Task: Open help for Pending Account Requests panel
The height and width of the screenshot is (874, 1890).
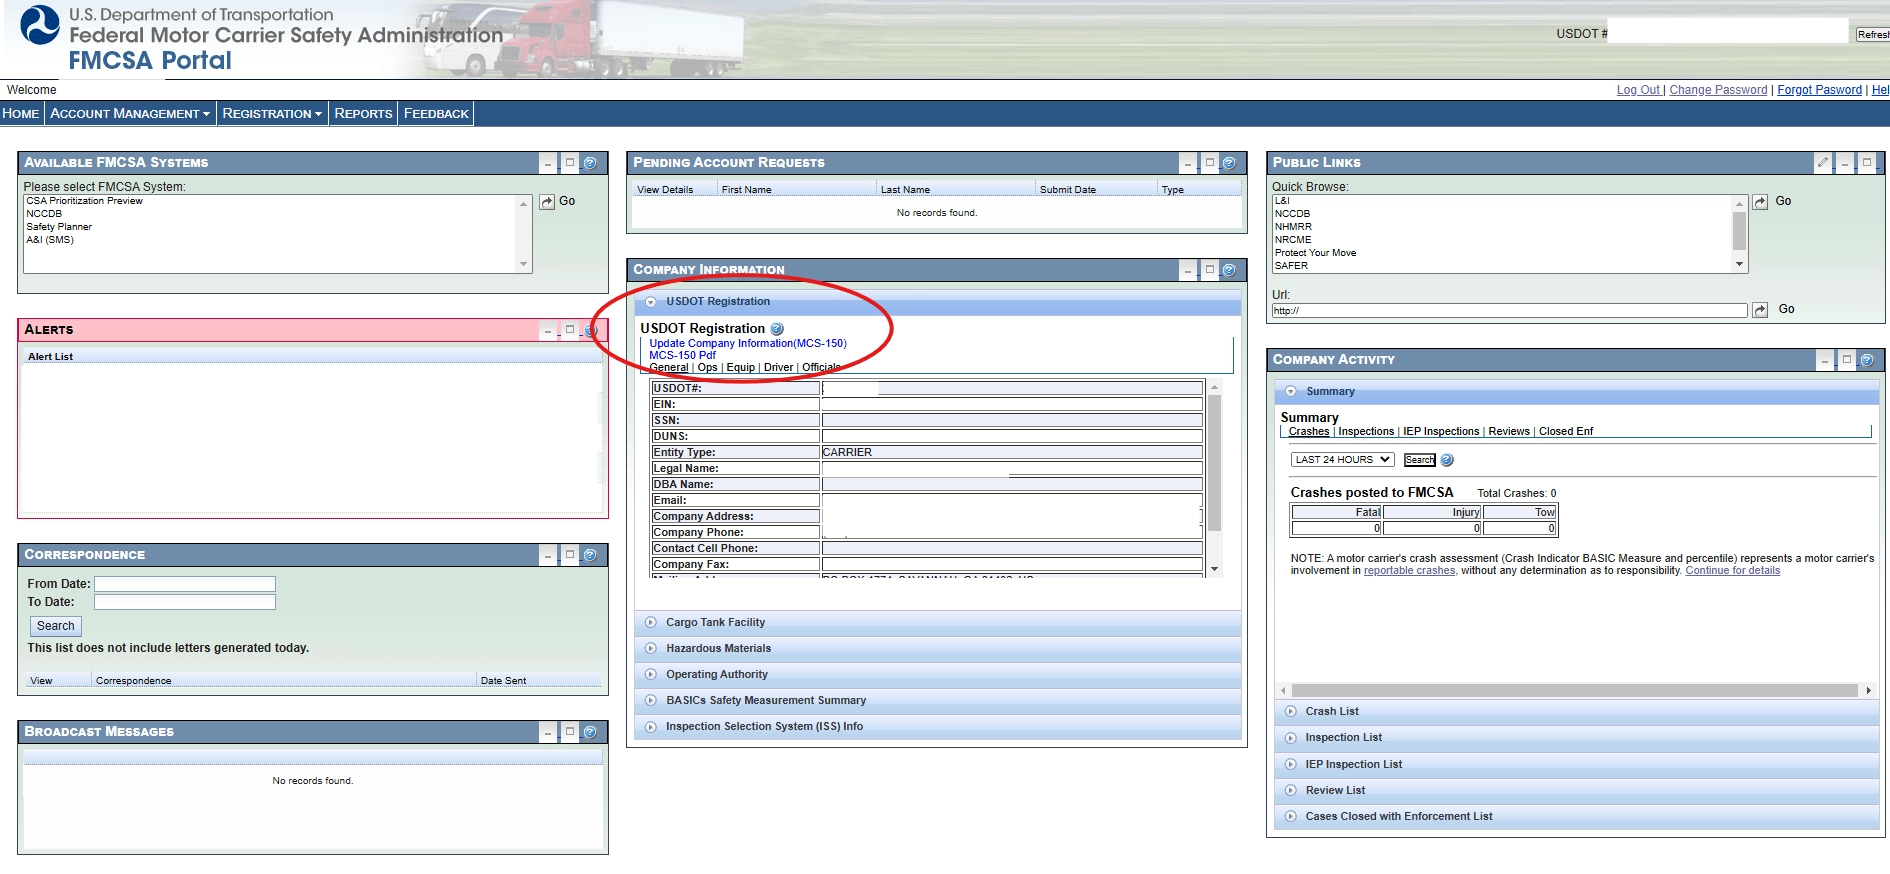Action: 1229,162
